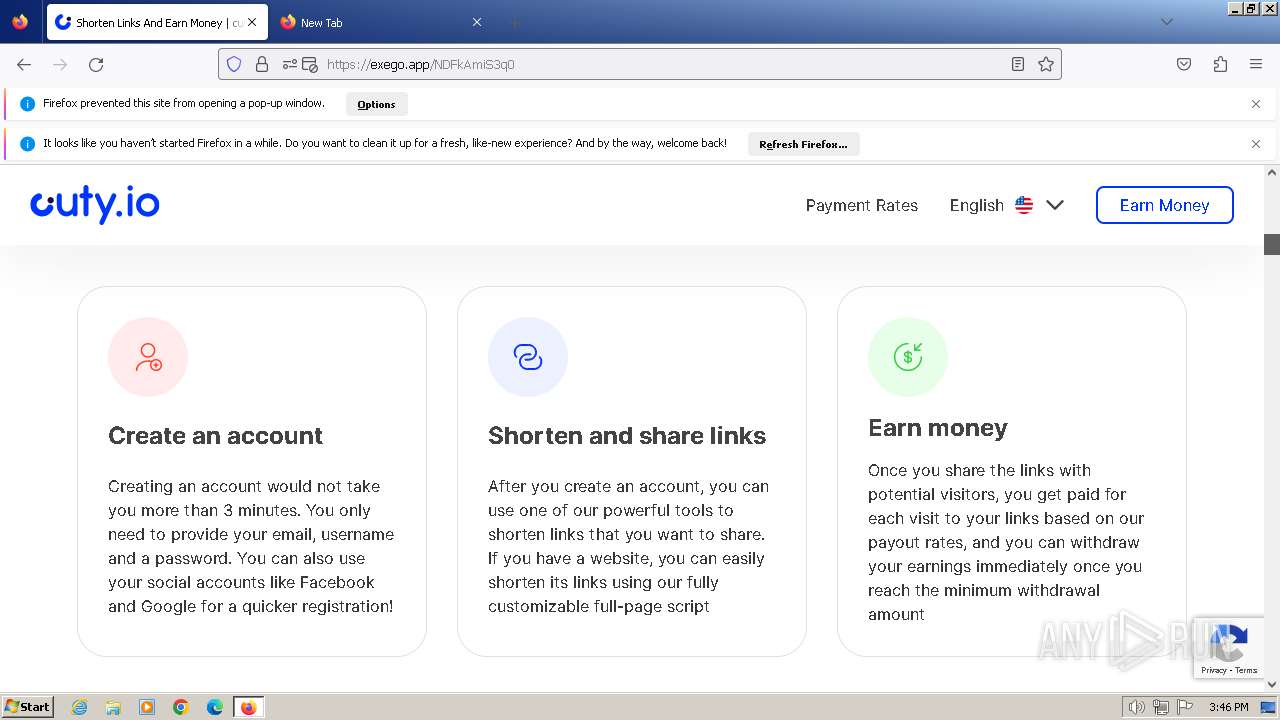Screen dimensions: 1280x720
Task: Launch Windows Media Player from taskbar
Action: click(147, 707)
